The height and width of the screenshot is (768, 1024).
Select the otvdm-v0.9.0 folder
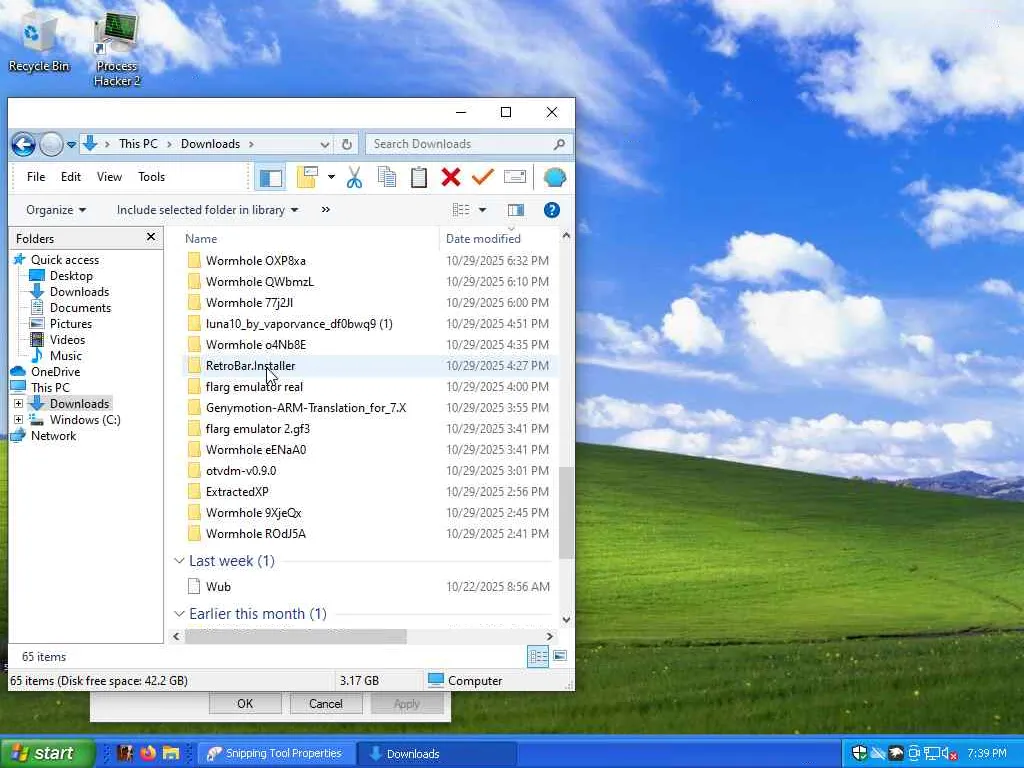pyautogui.click(x=241, y=471)
